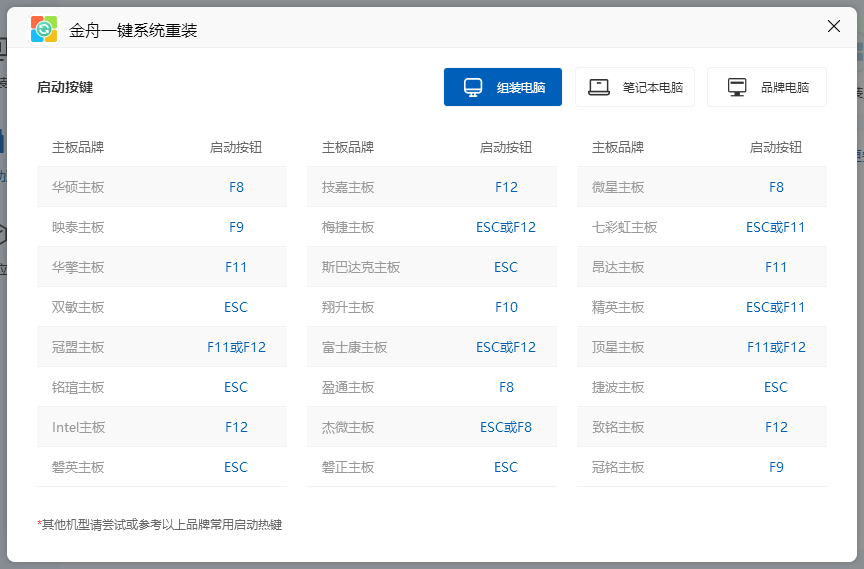Select the 微星主板 entry
864x569 pixels.
click(x=618, y=187)
